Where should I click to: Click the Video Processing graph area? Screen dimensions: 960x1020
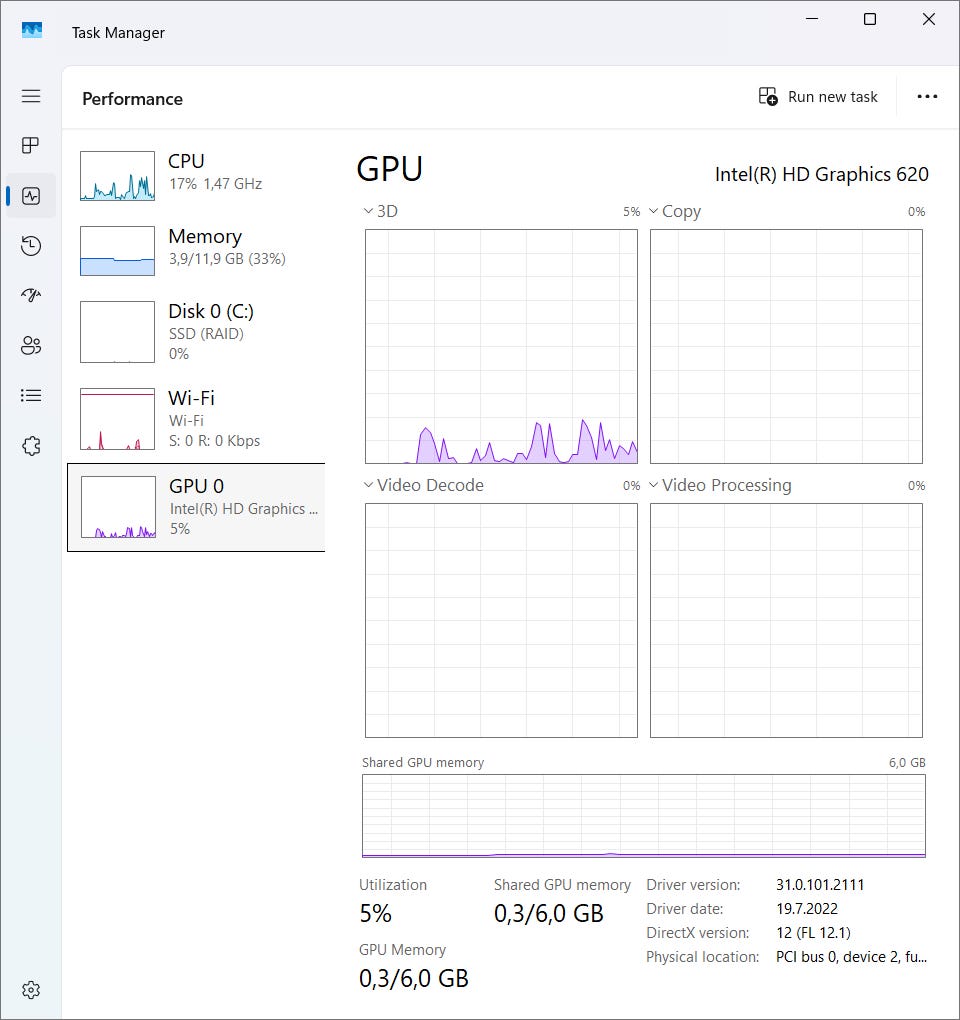786,621
